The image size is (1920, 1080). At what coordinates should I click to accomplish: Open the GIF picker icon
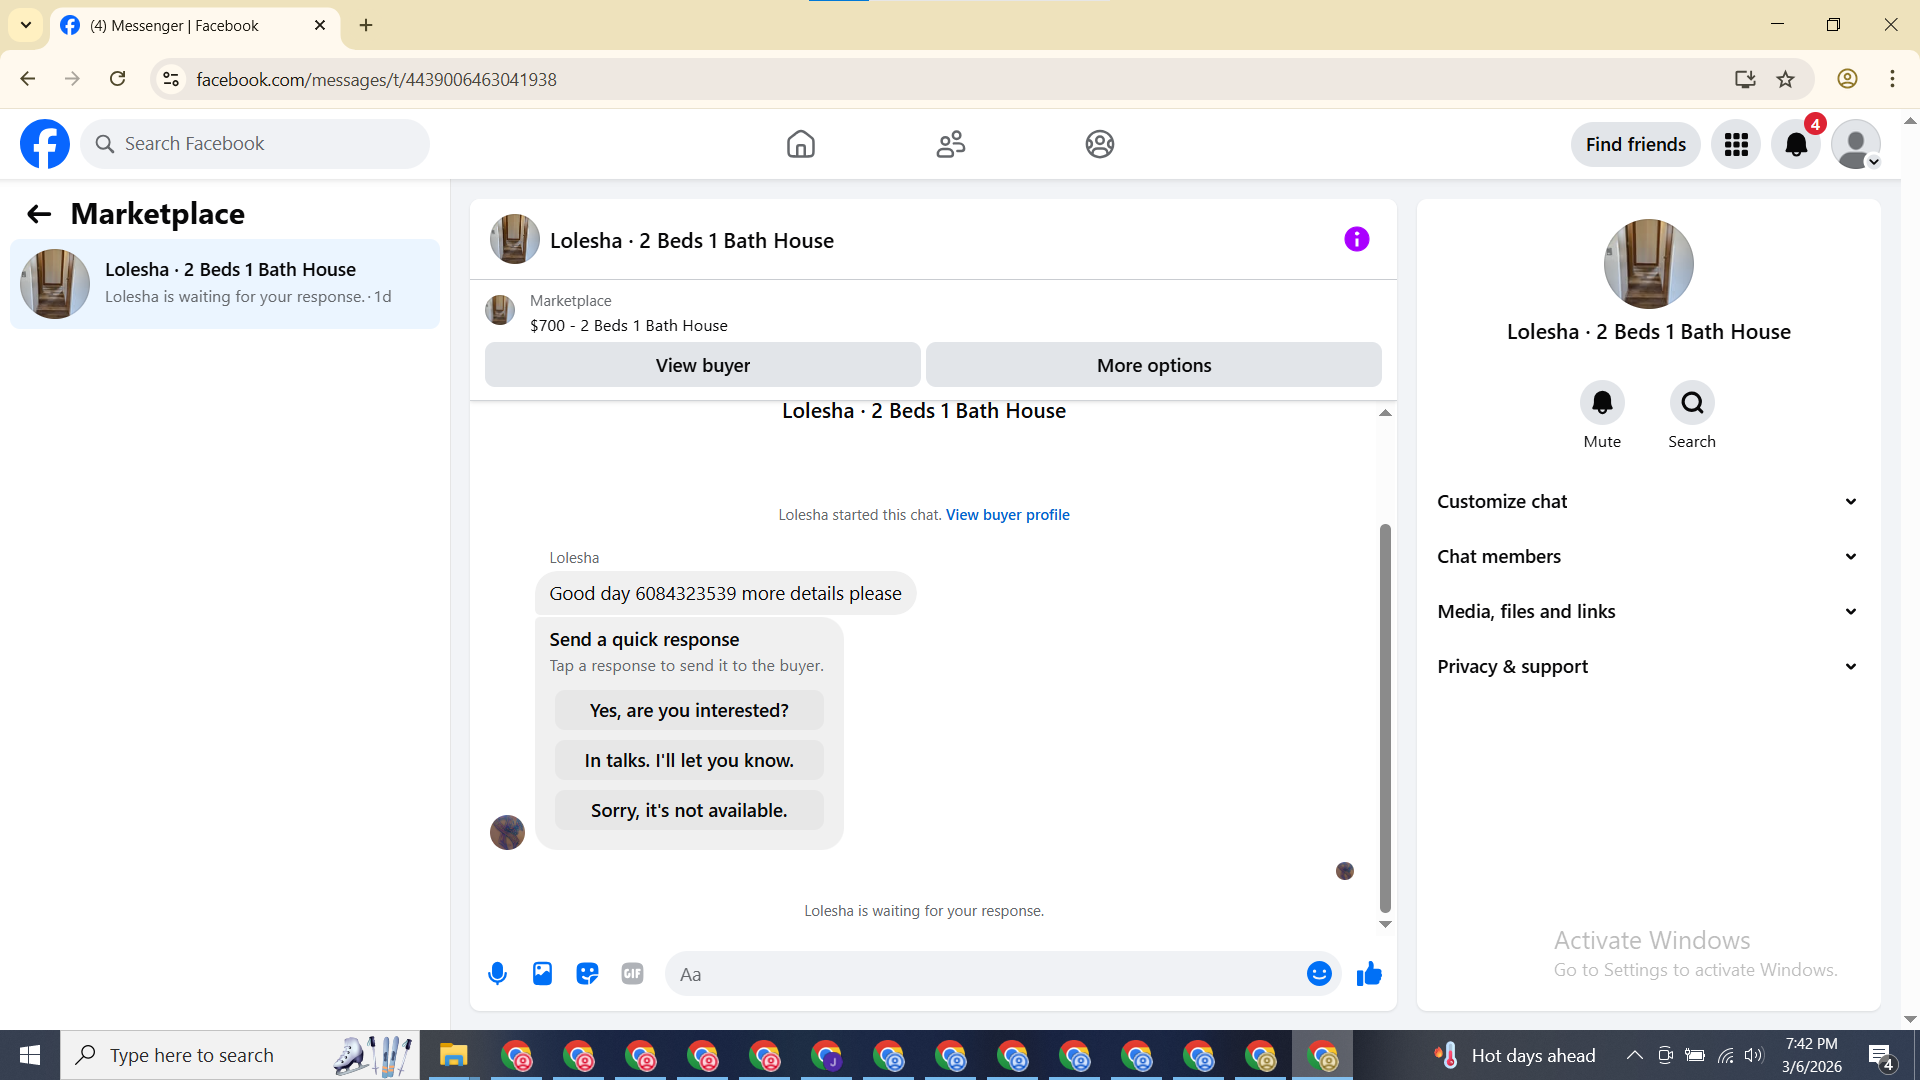pos(632,973)
